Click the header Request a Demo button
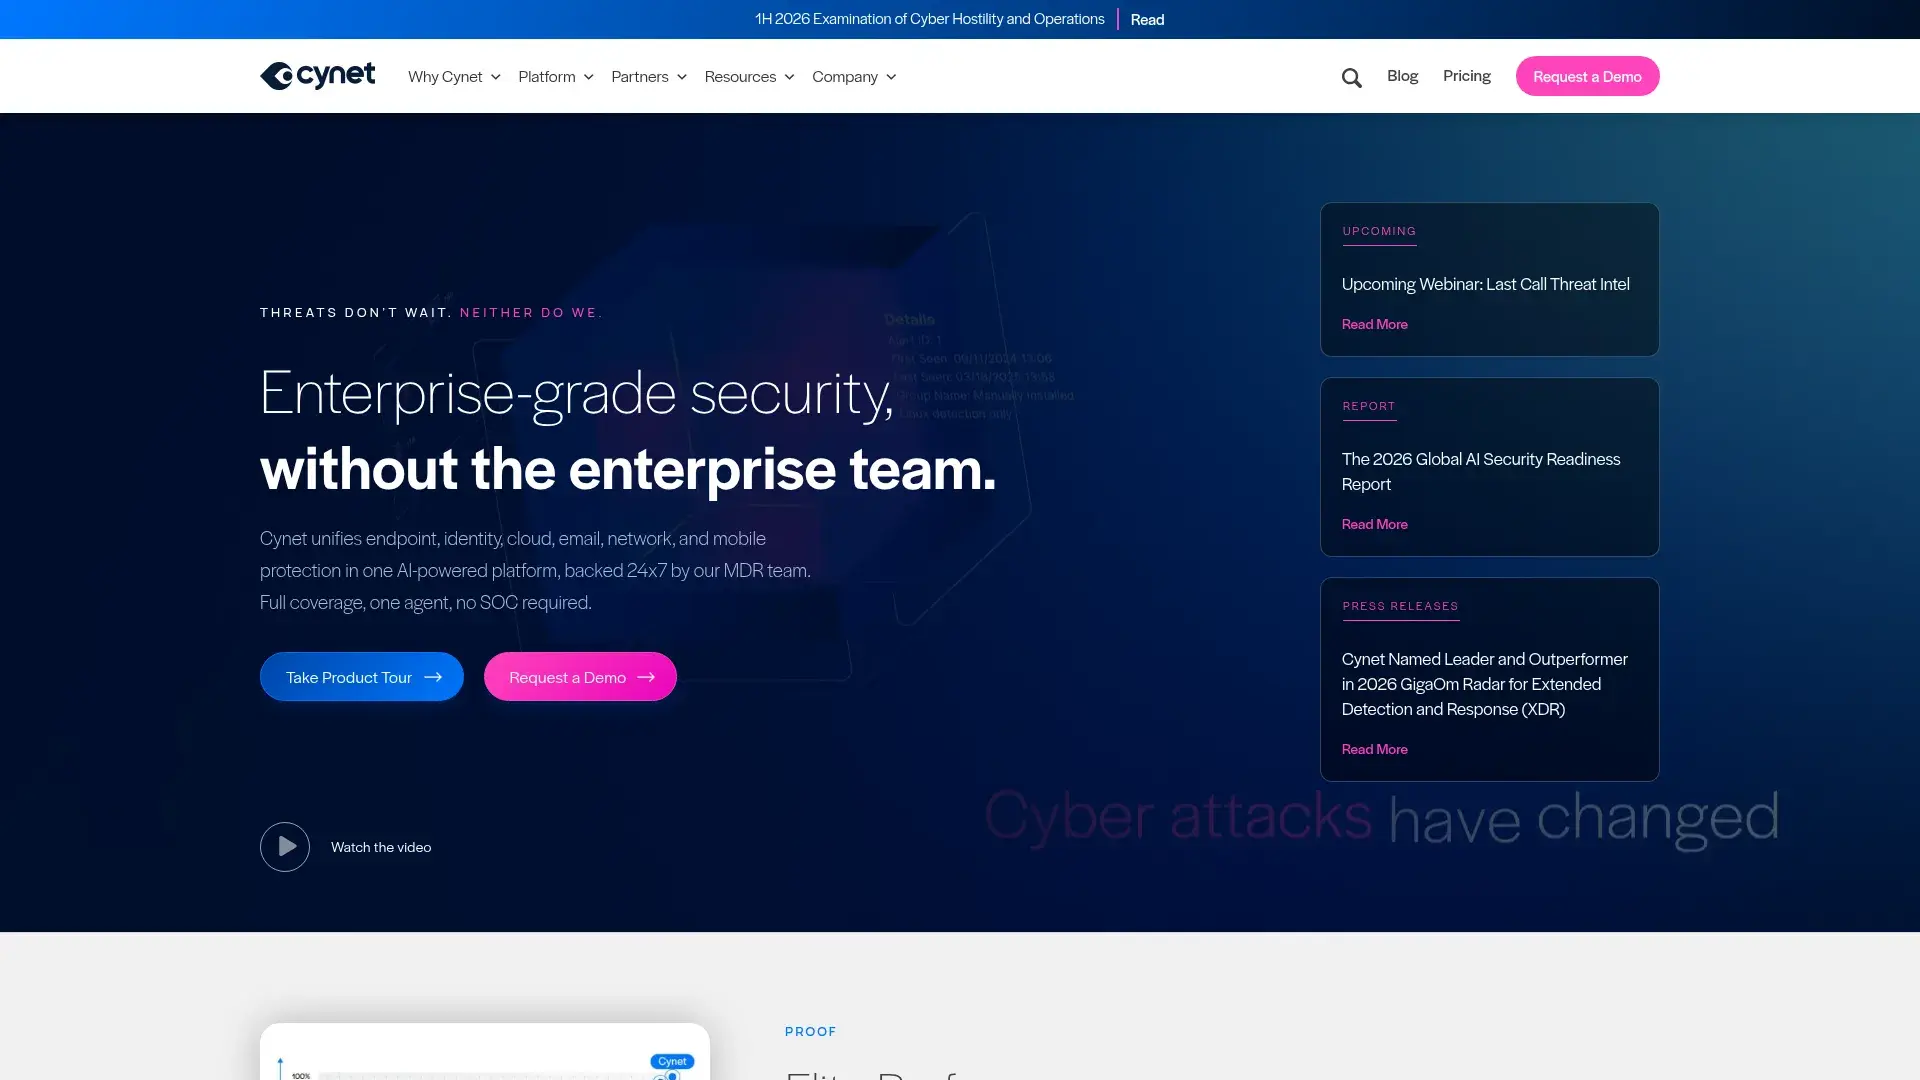 (1587, 76)
